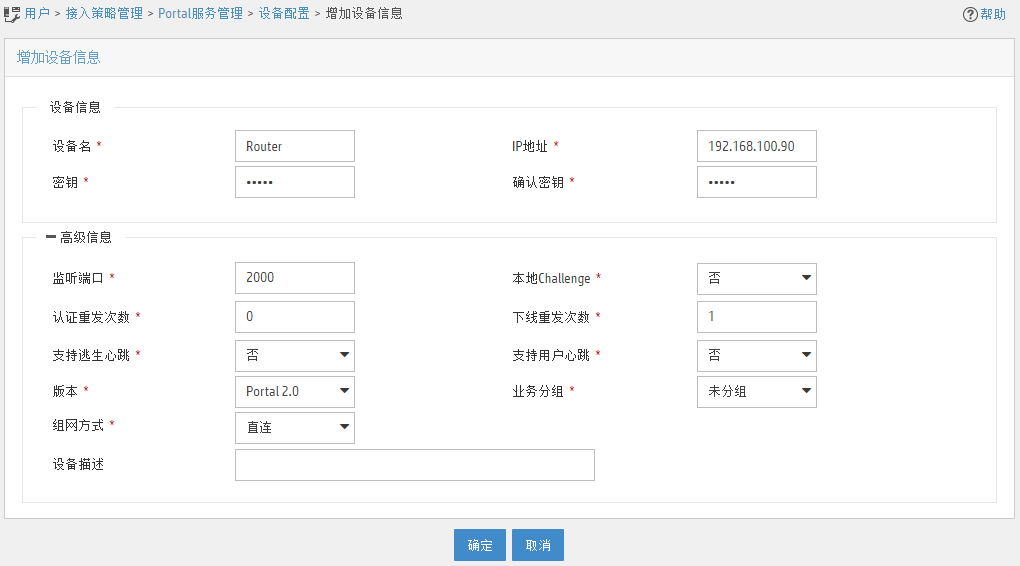1020x566 pixels.
Task: Focus the IP地址 input field
Action: 756,146
